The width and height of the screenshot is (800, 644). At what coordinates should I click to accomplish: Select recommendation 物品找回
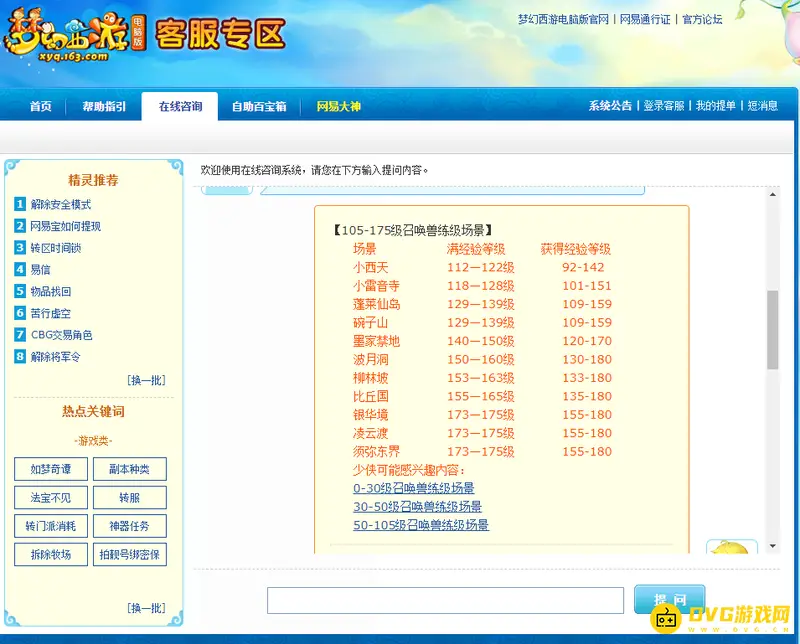coord(51,291)
